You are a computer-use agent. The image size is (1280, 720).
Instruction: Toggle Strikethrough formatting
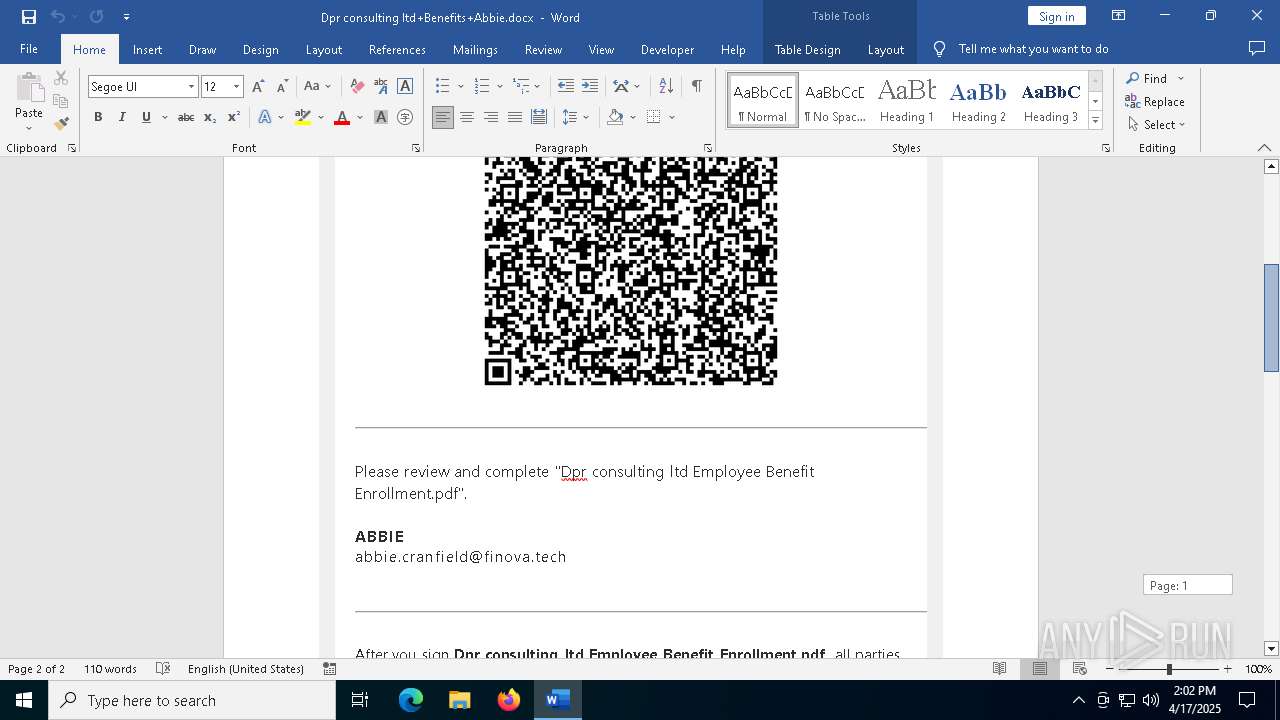186,117
